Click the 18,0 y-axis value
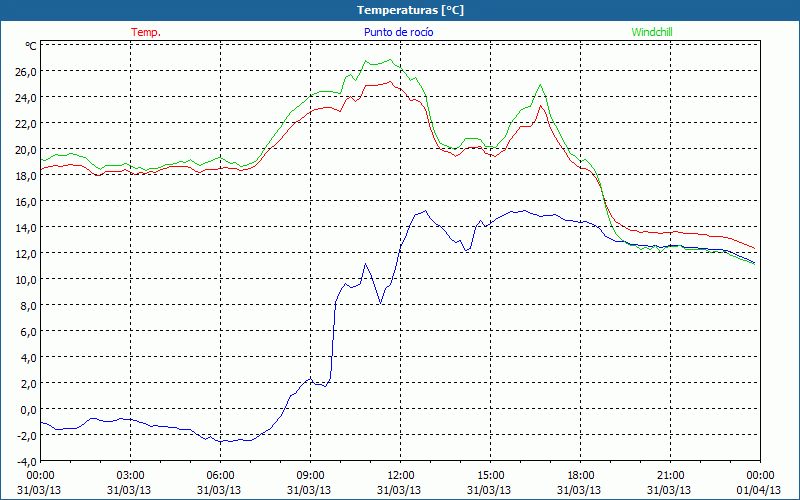This screenshot has height=500, width=800. click(x=24, y=176)
